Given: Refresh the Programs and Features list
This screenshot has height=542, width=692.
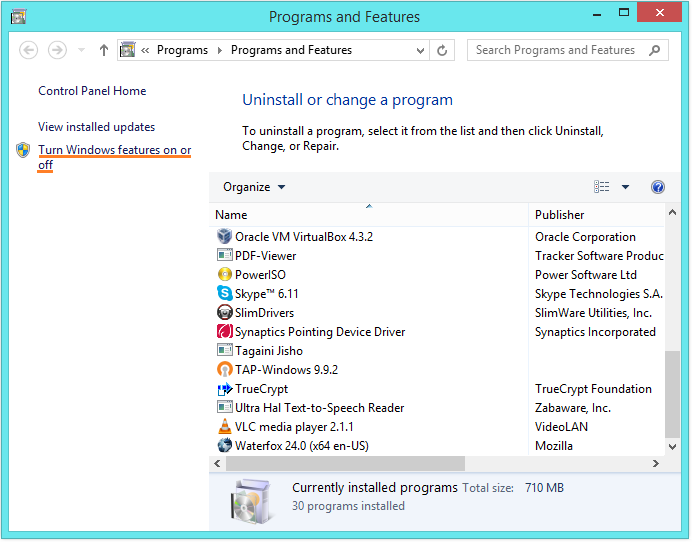Looking at the screenshot, I should pyautogui.click(x=442, y=50).
